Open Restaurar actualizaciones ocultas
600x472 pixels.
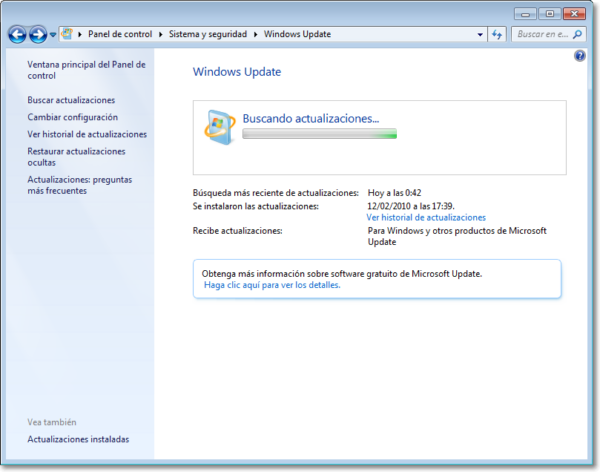point(76,157)
